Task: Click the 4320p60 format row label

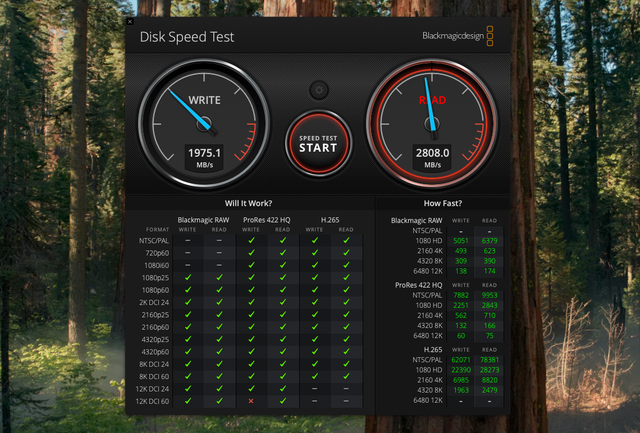Action: click(156, 352)
